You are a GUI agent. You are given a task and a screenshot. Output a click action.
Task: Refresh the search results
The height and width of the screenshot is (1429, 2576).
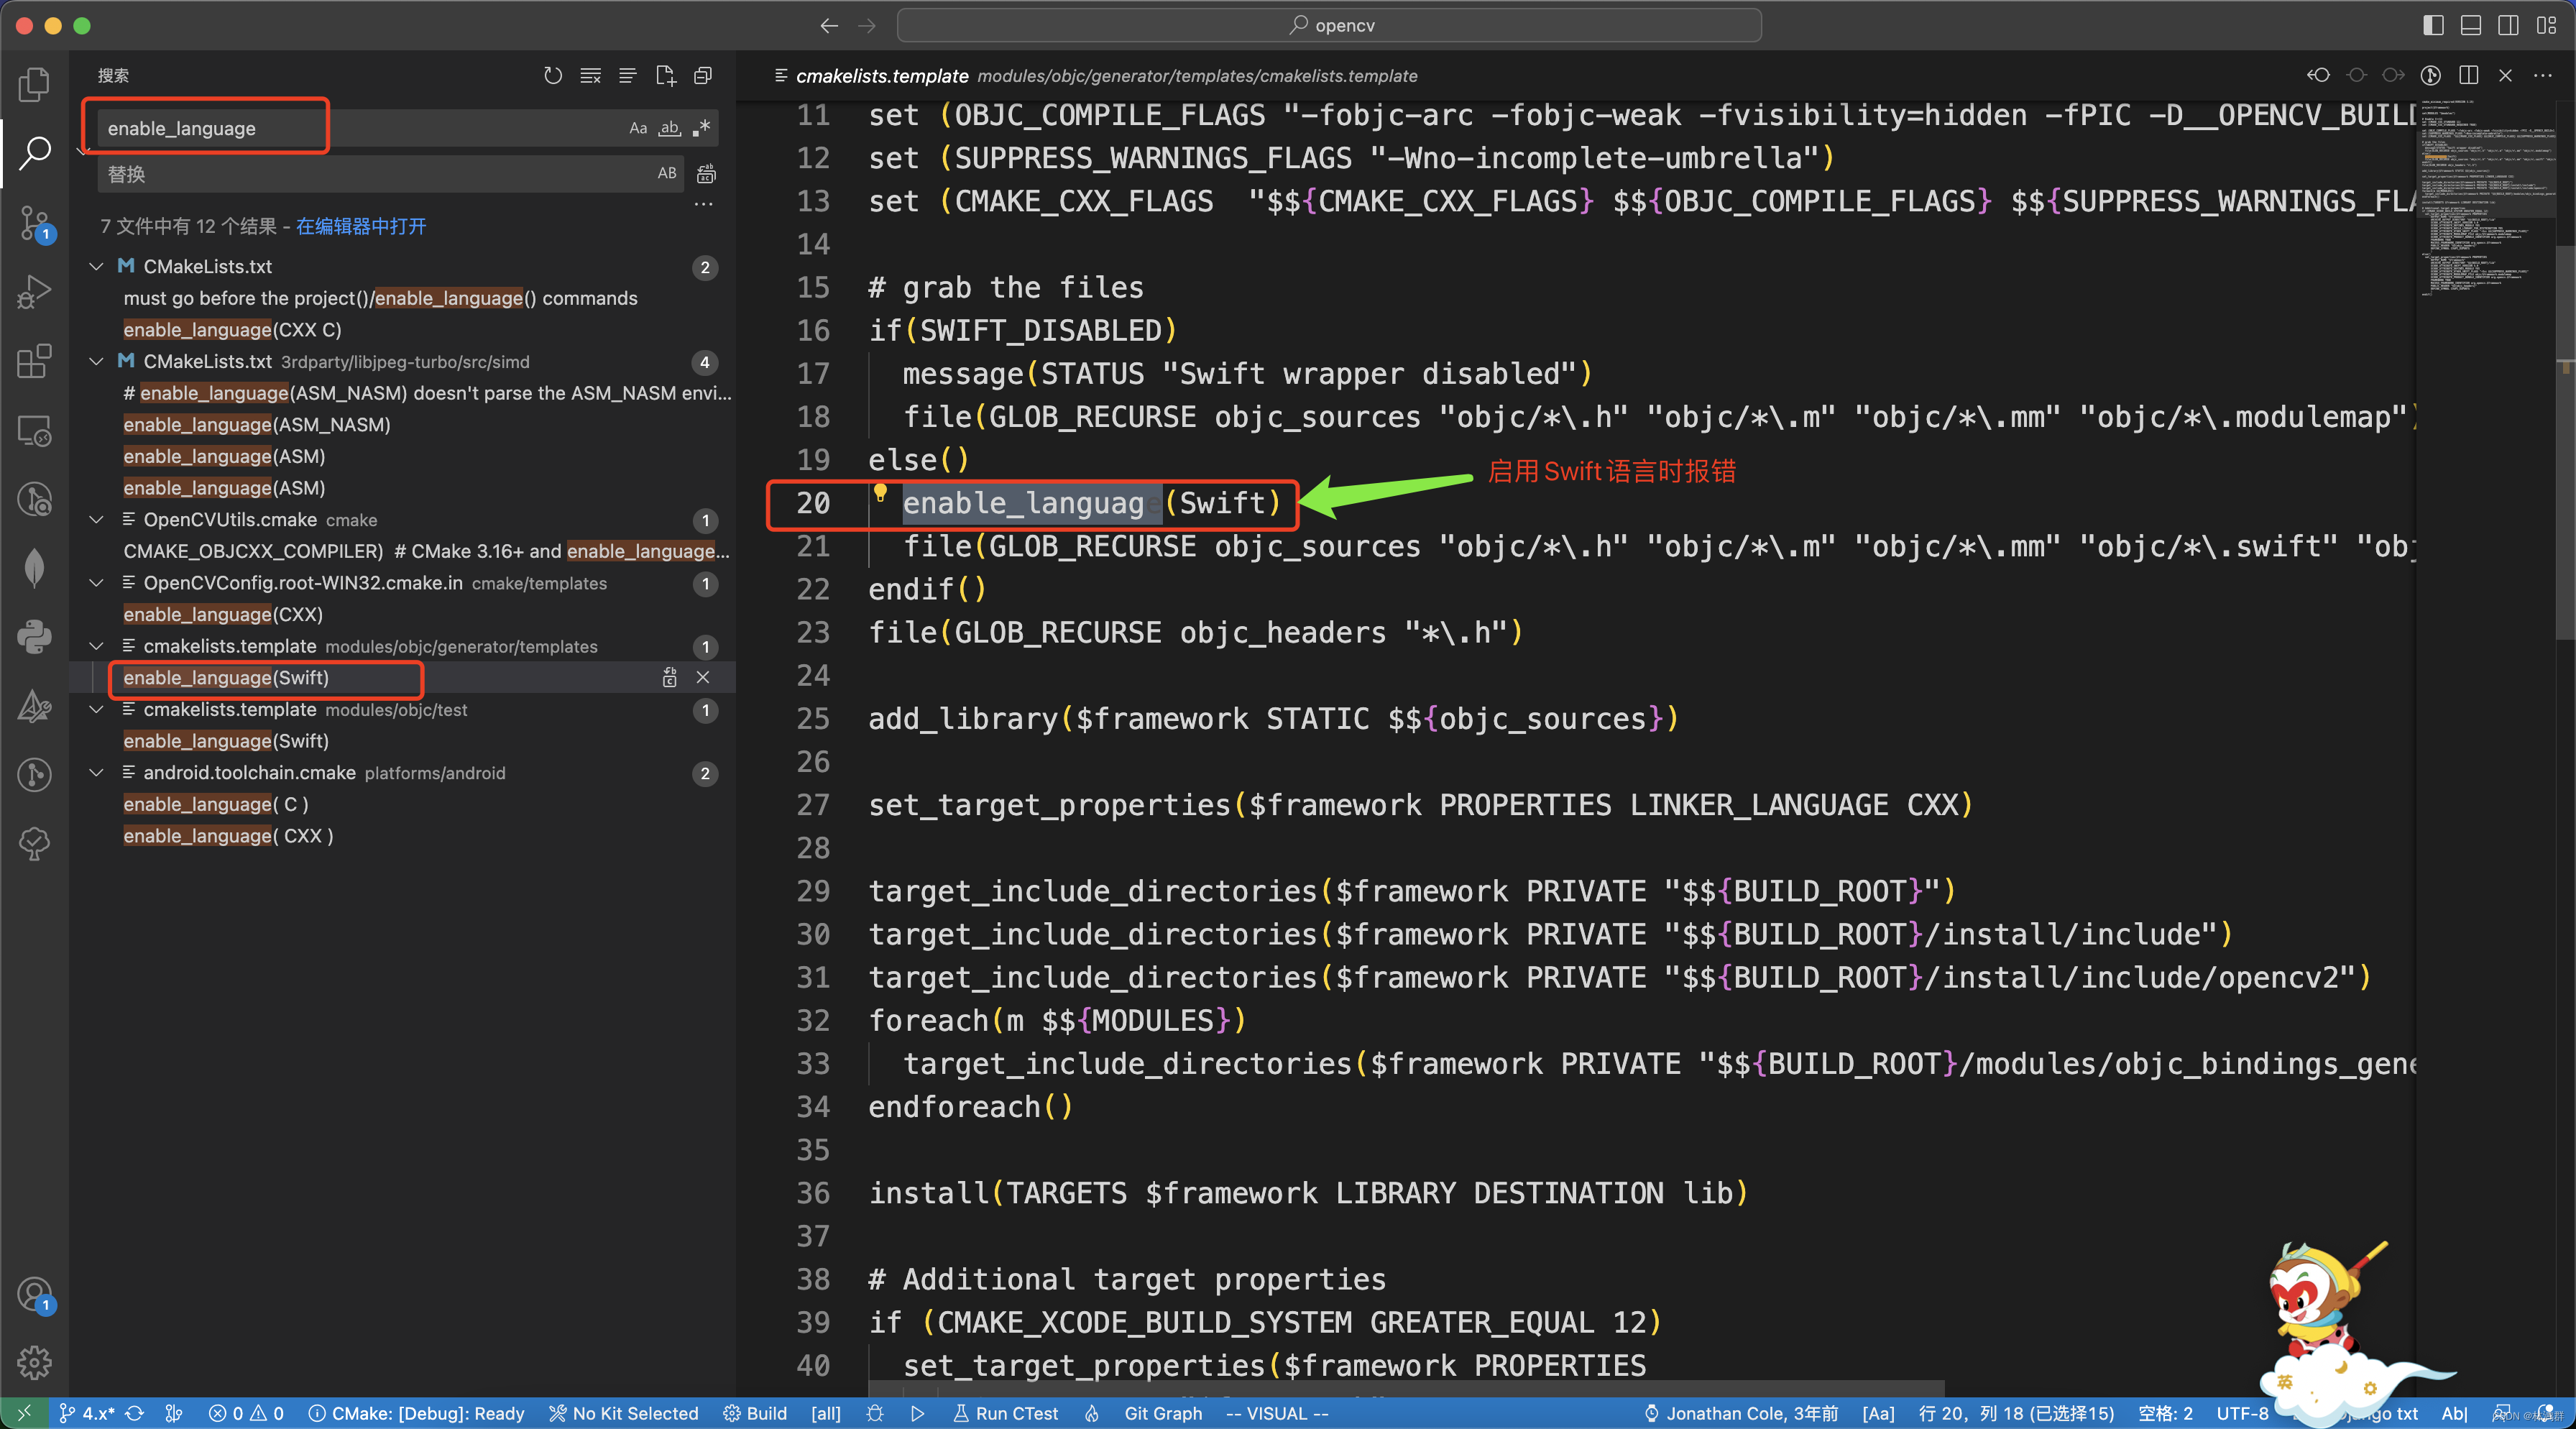pyautogui.click(x=552, y=76)
